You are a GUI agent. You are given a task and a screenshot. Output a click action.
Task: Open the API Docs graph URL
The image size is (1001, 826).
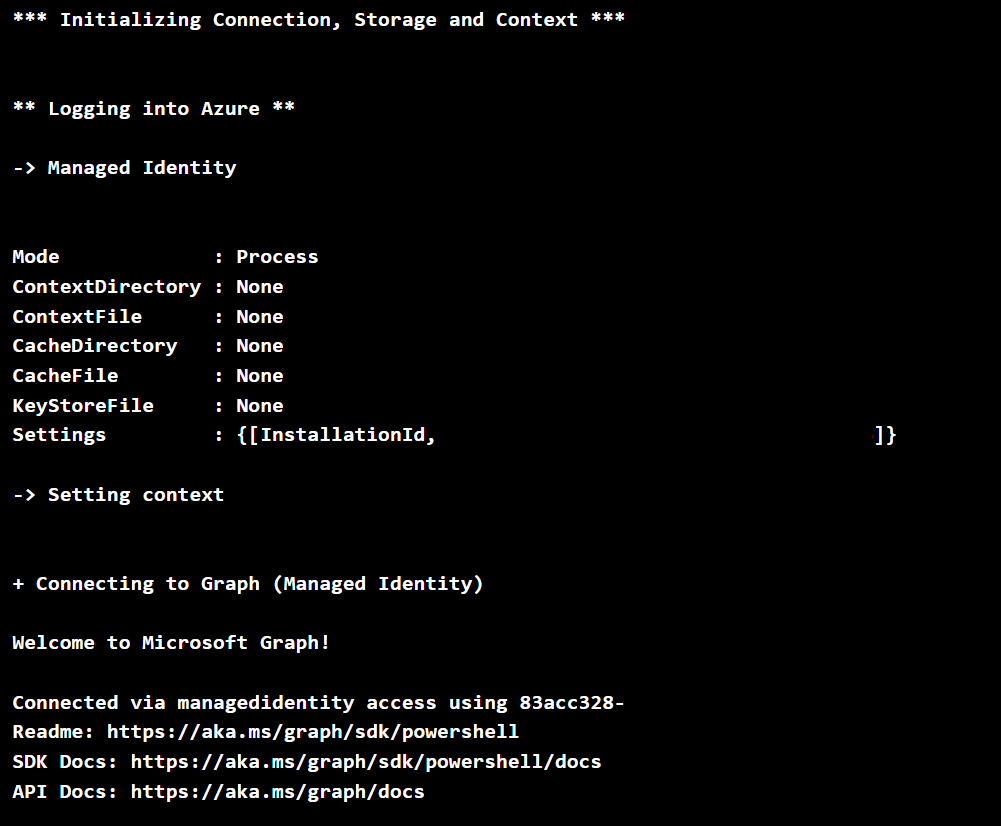(277, 792)
